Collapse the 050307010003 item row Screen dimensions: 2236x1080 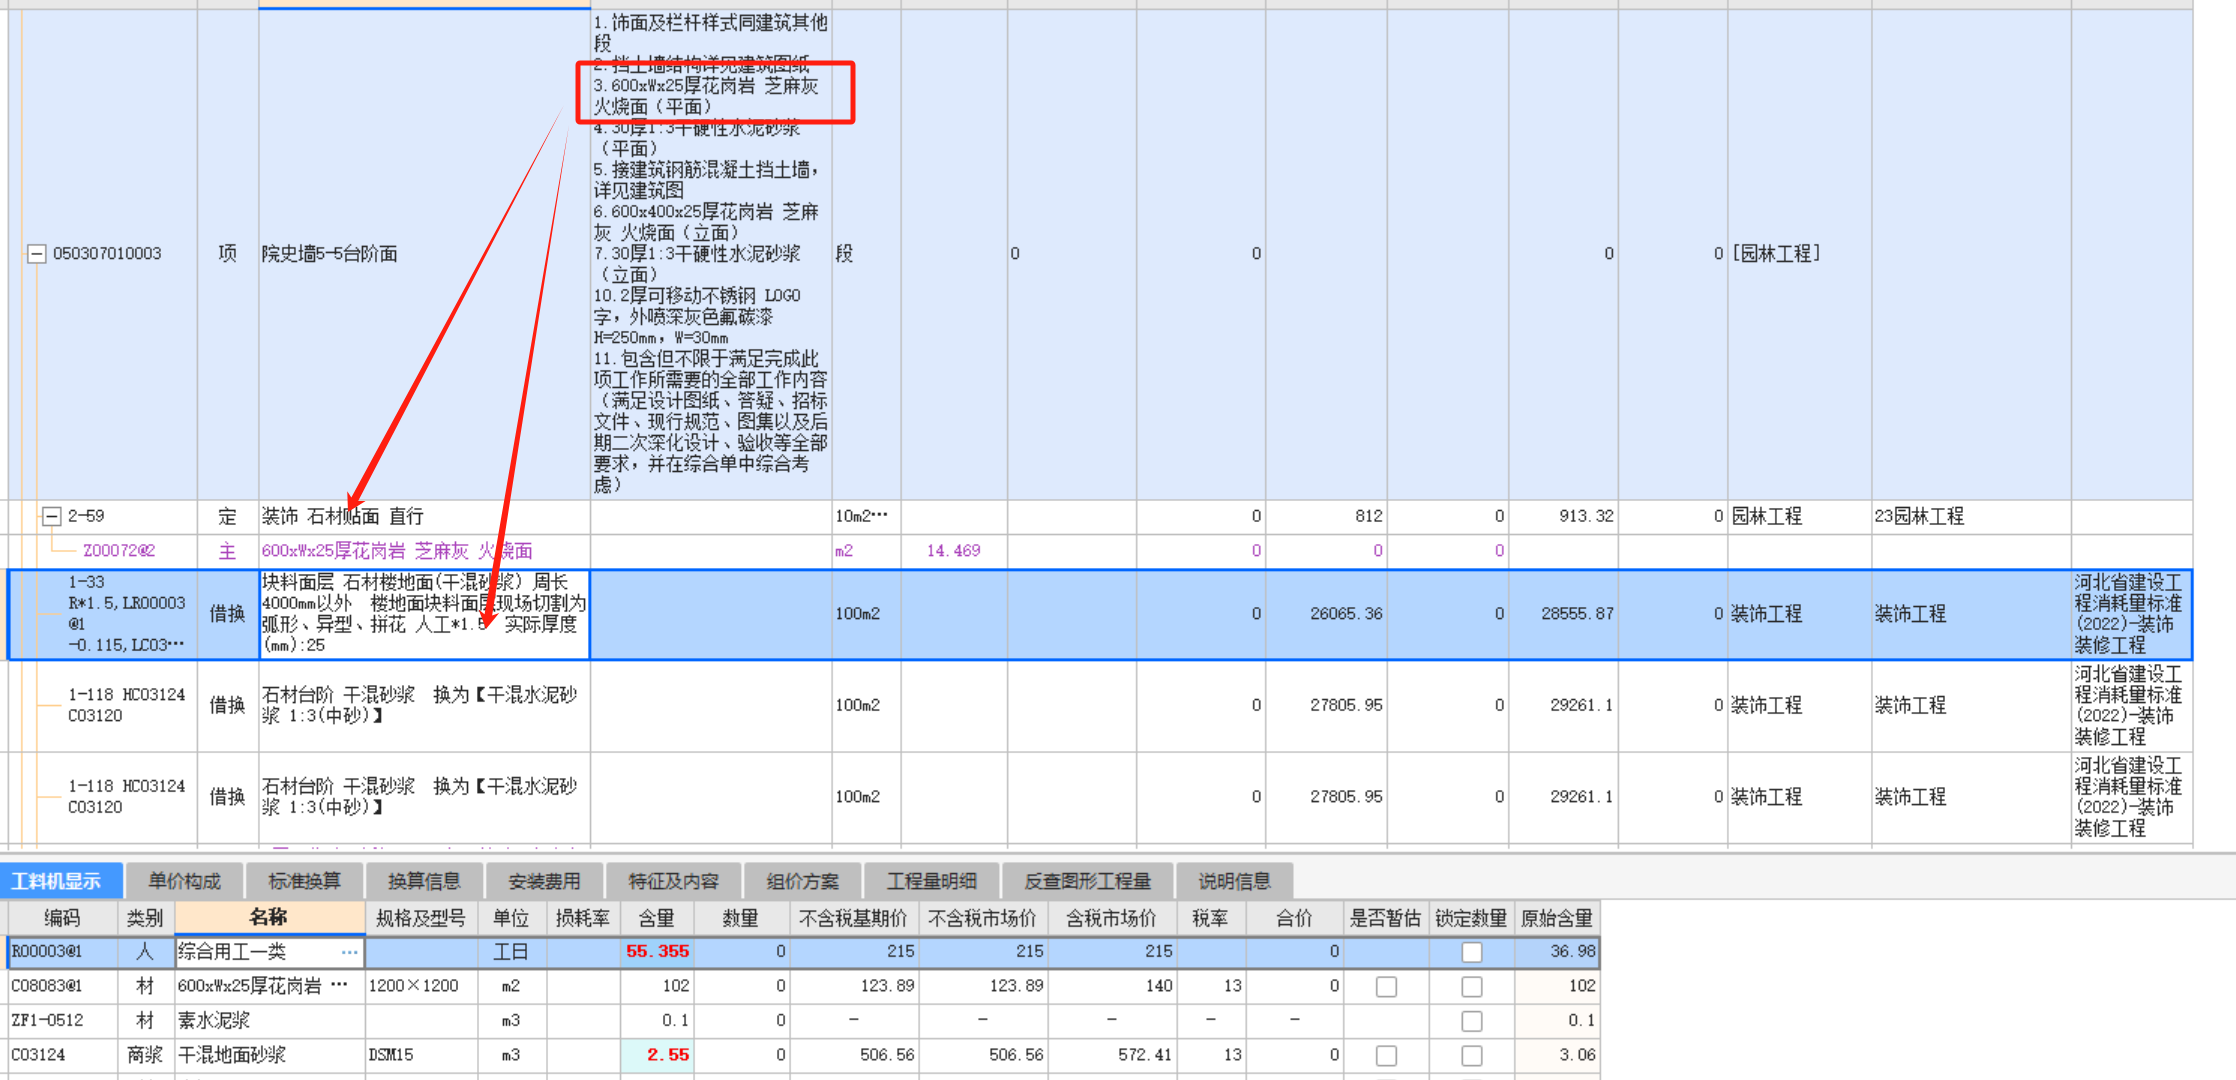[36, 254]
